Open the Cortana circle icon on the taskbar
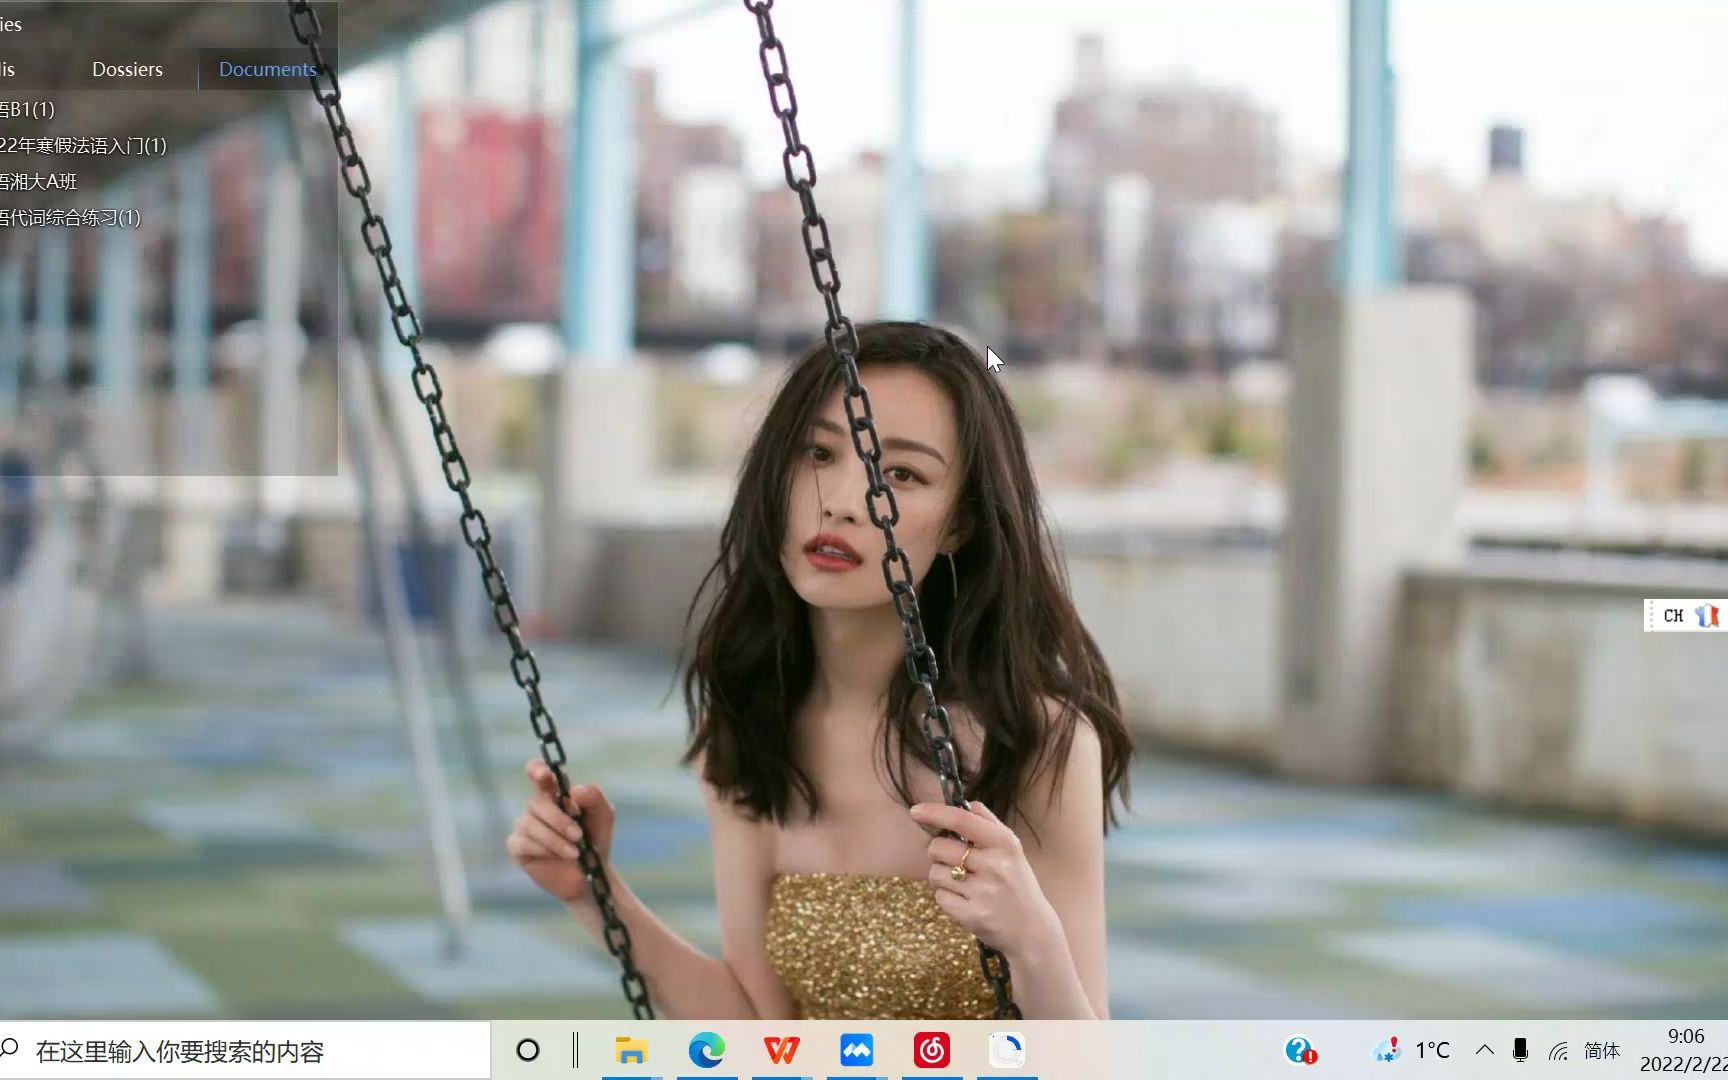Viewport: 1728px width, 1080px height. (x=527, y=1050)
